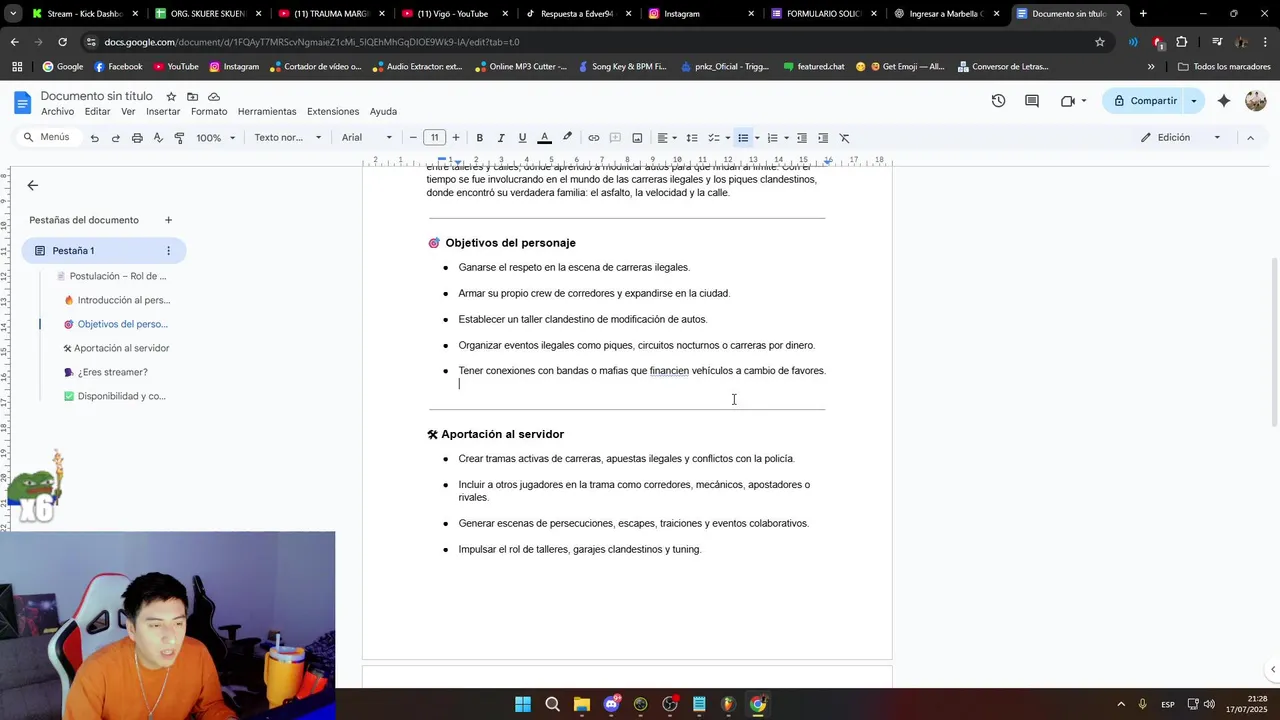The height and width of the screenshot is (720, 1280).
Task: Open the Insertar menu
Action: [163, 111]
